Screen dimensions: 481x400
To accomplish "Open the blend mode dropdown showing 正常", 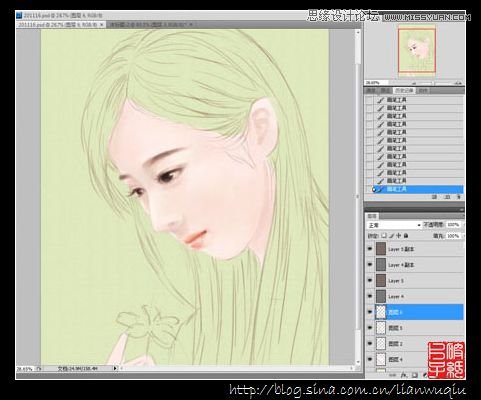I will pyautogui.click(x=394, y=225).
